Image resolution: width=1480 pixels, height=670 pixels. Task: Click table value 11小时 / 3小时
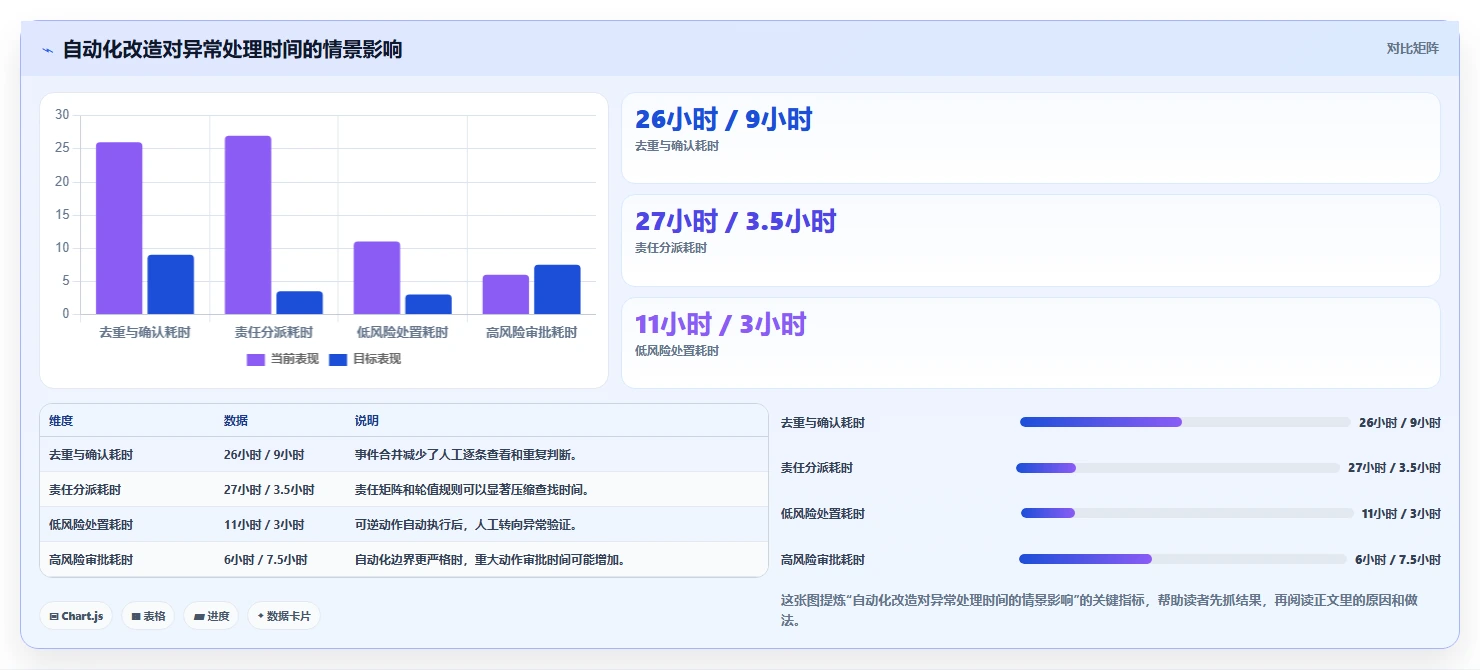[x=264, y=525]
